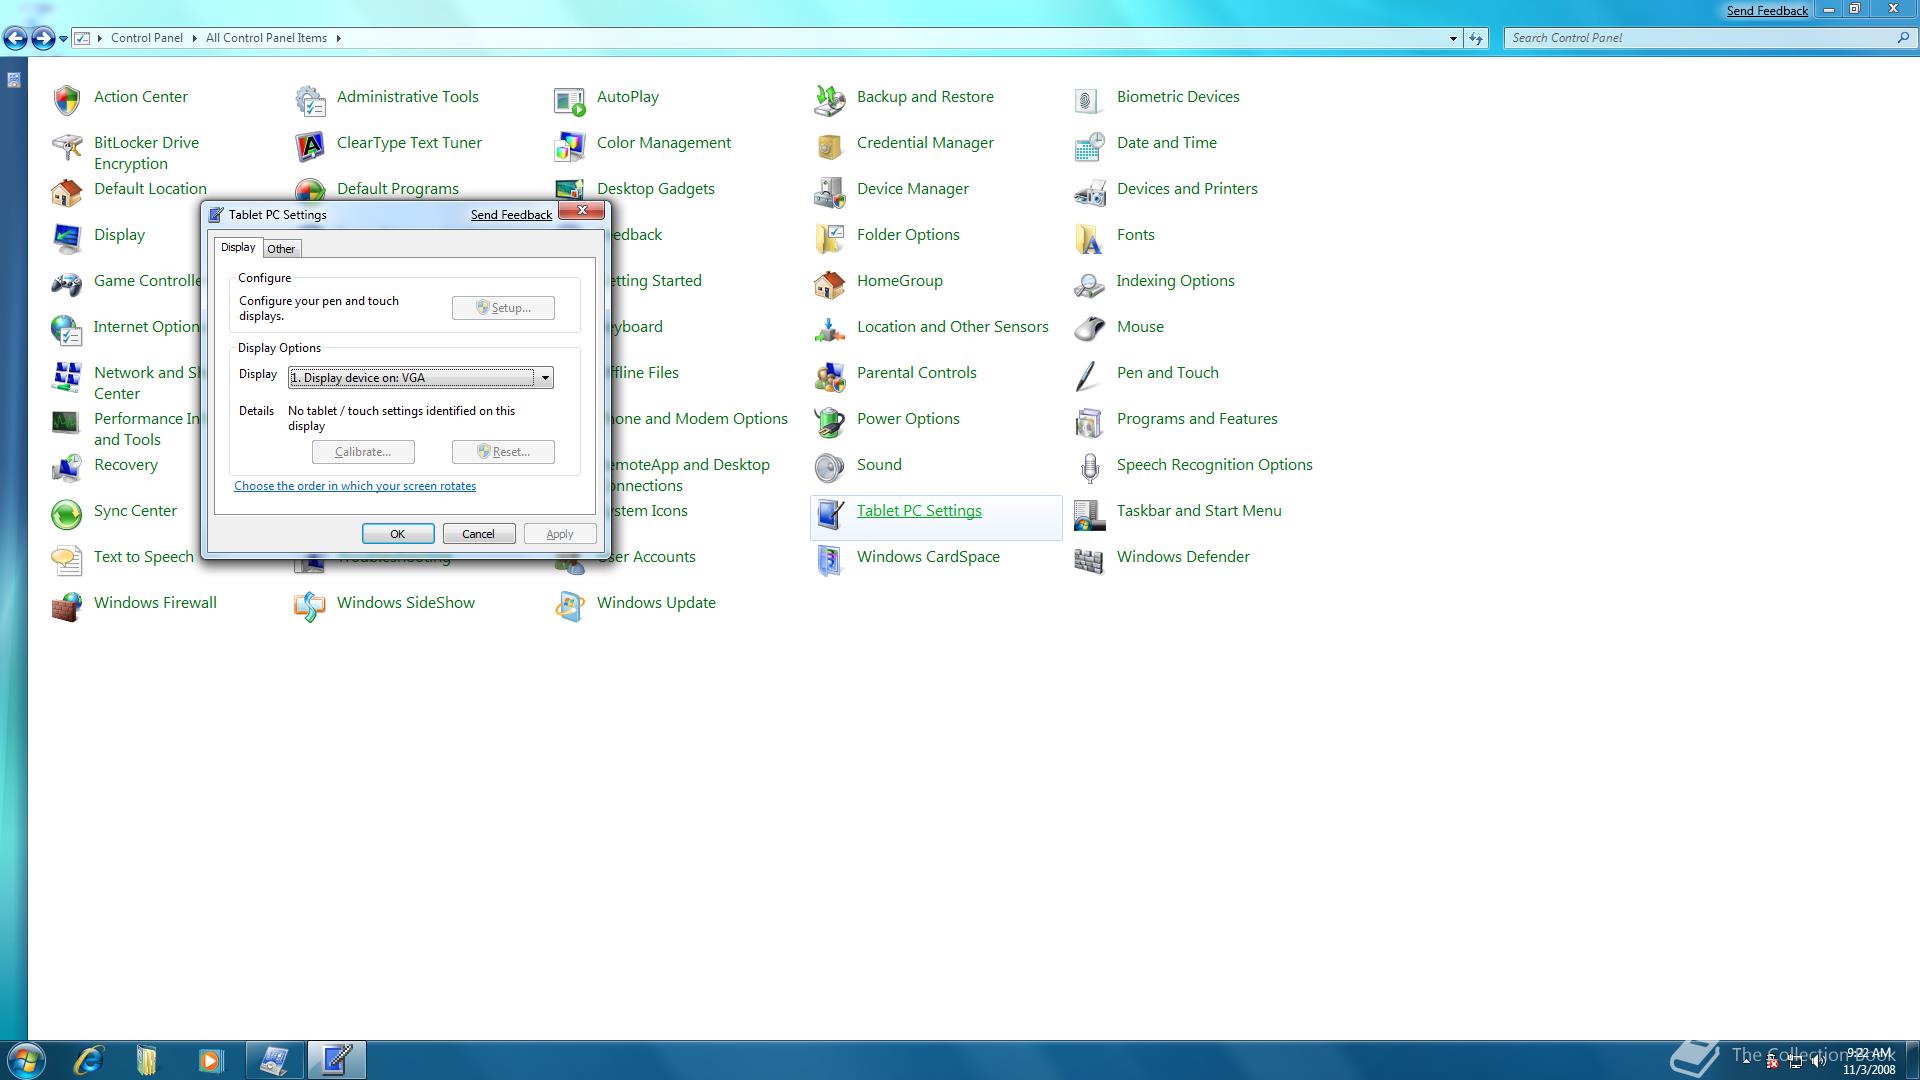Open the Action Center icon
The image size is (1920, 1080).
(x=67, y=99)
